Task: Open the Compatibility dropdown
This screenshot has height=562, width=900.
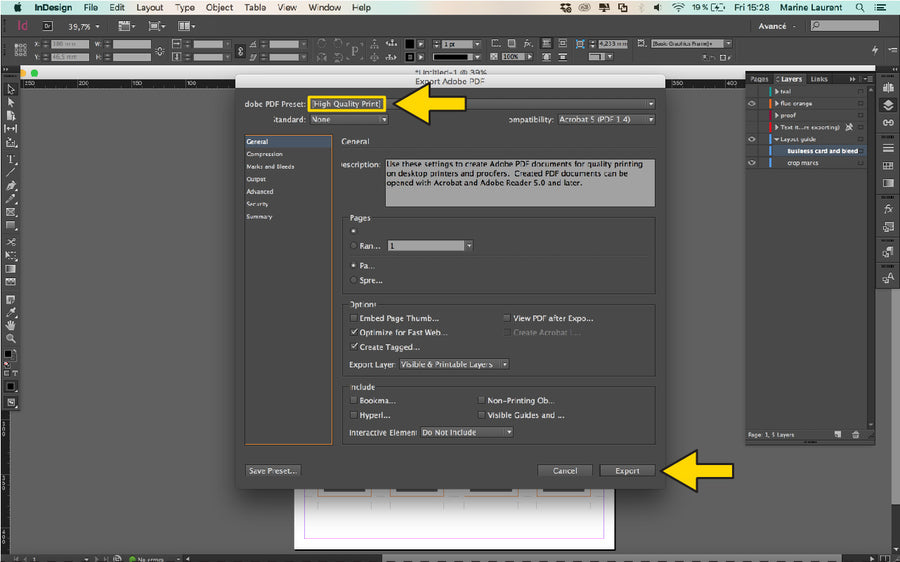Action: click(x=606, y=119)
